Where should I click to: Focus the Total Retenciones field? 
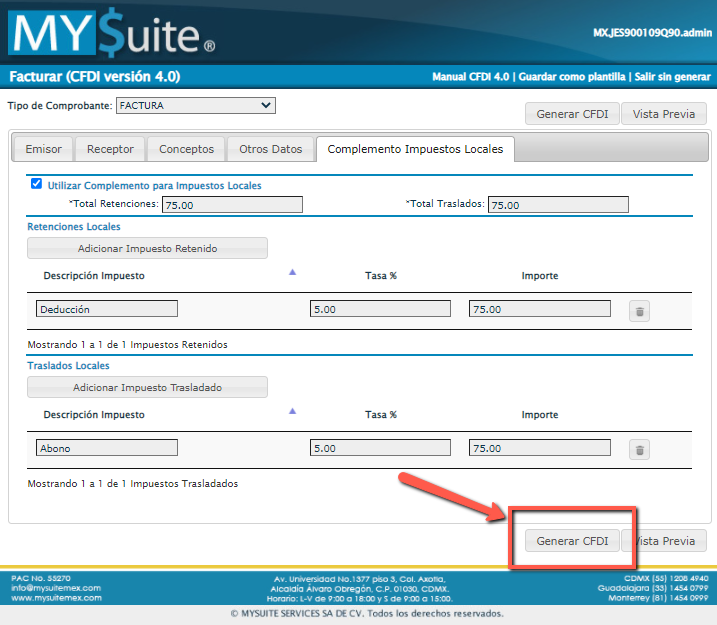pyautogui.click(x=232, y=205)
